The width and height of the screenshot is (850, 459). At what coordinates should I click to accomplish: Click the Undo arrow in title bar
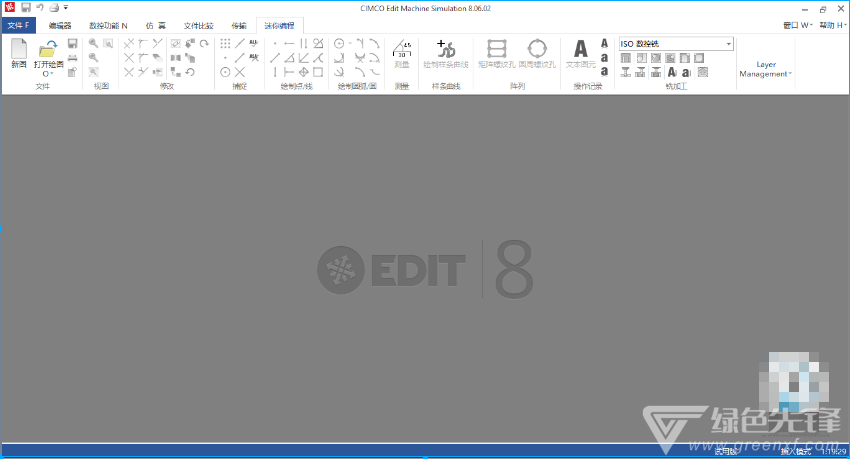[x=39, y=8]
